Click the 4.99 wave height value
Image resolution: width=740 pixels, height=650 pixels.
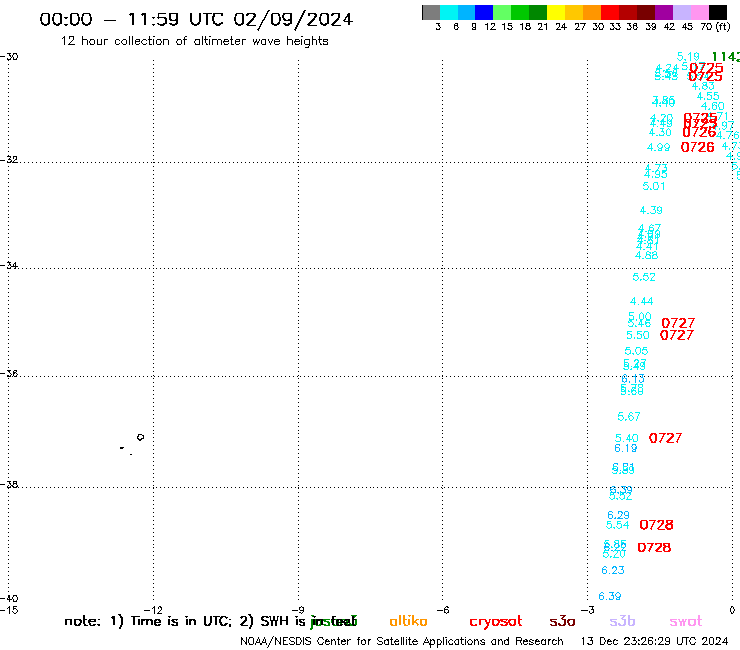(659, 147)
